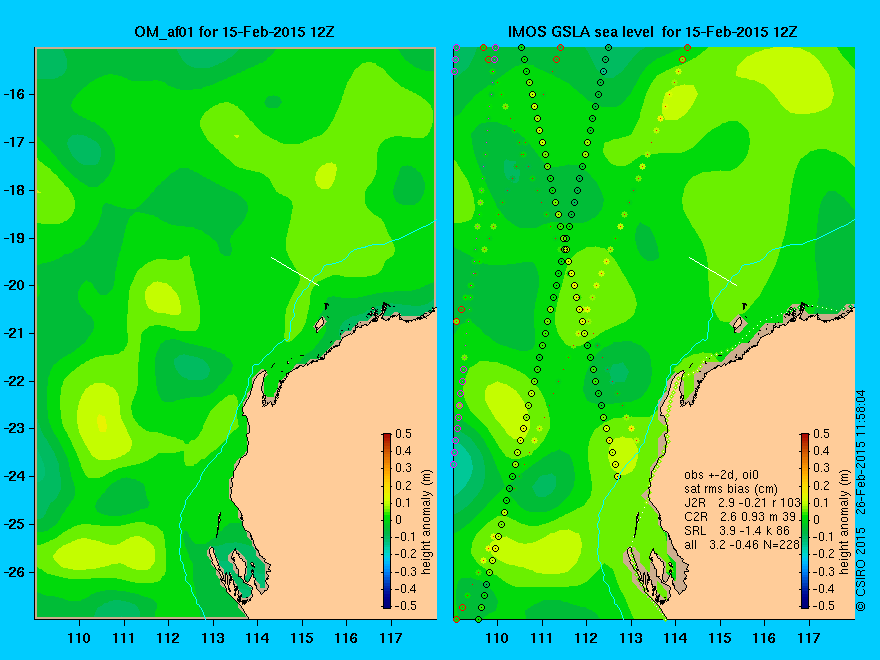Select latitude label -23 on the left axis
This screenshot has height=660, width=880.
click(x=14, y=429)
